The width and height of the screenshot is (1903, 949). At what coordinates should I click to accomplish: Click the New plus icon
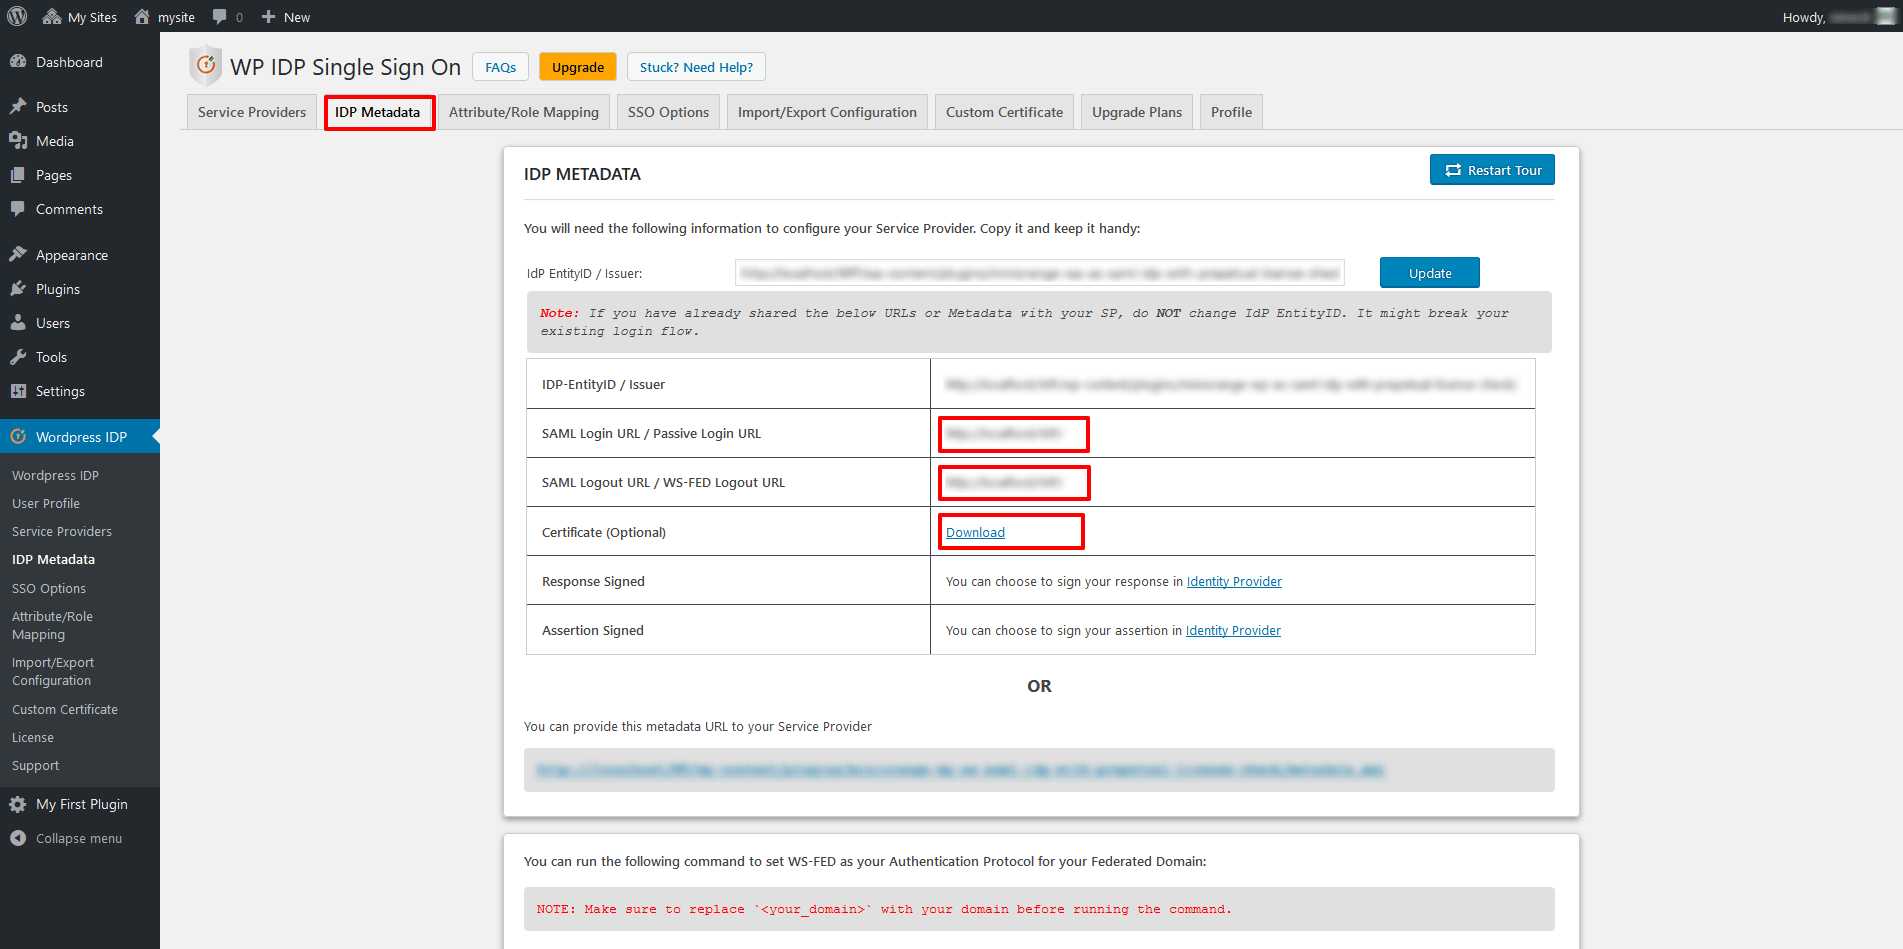click(x=268, y=17)
